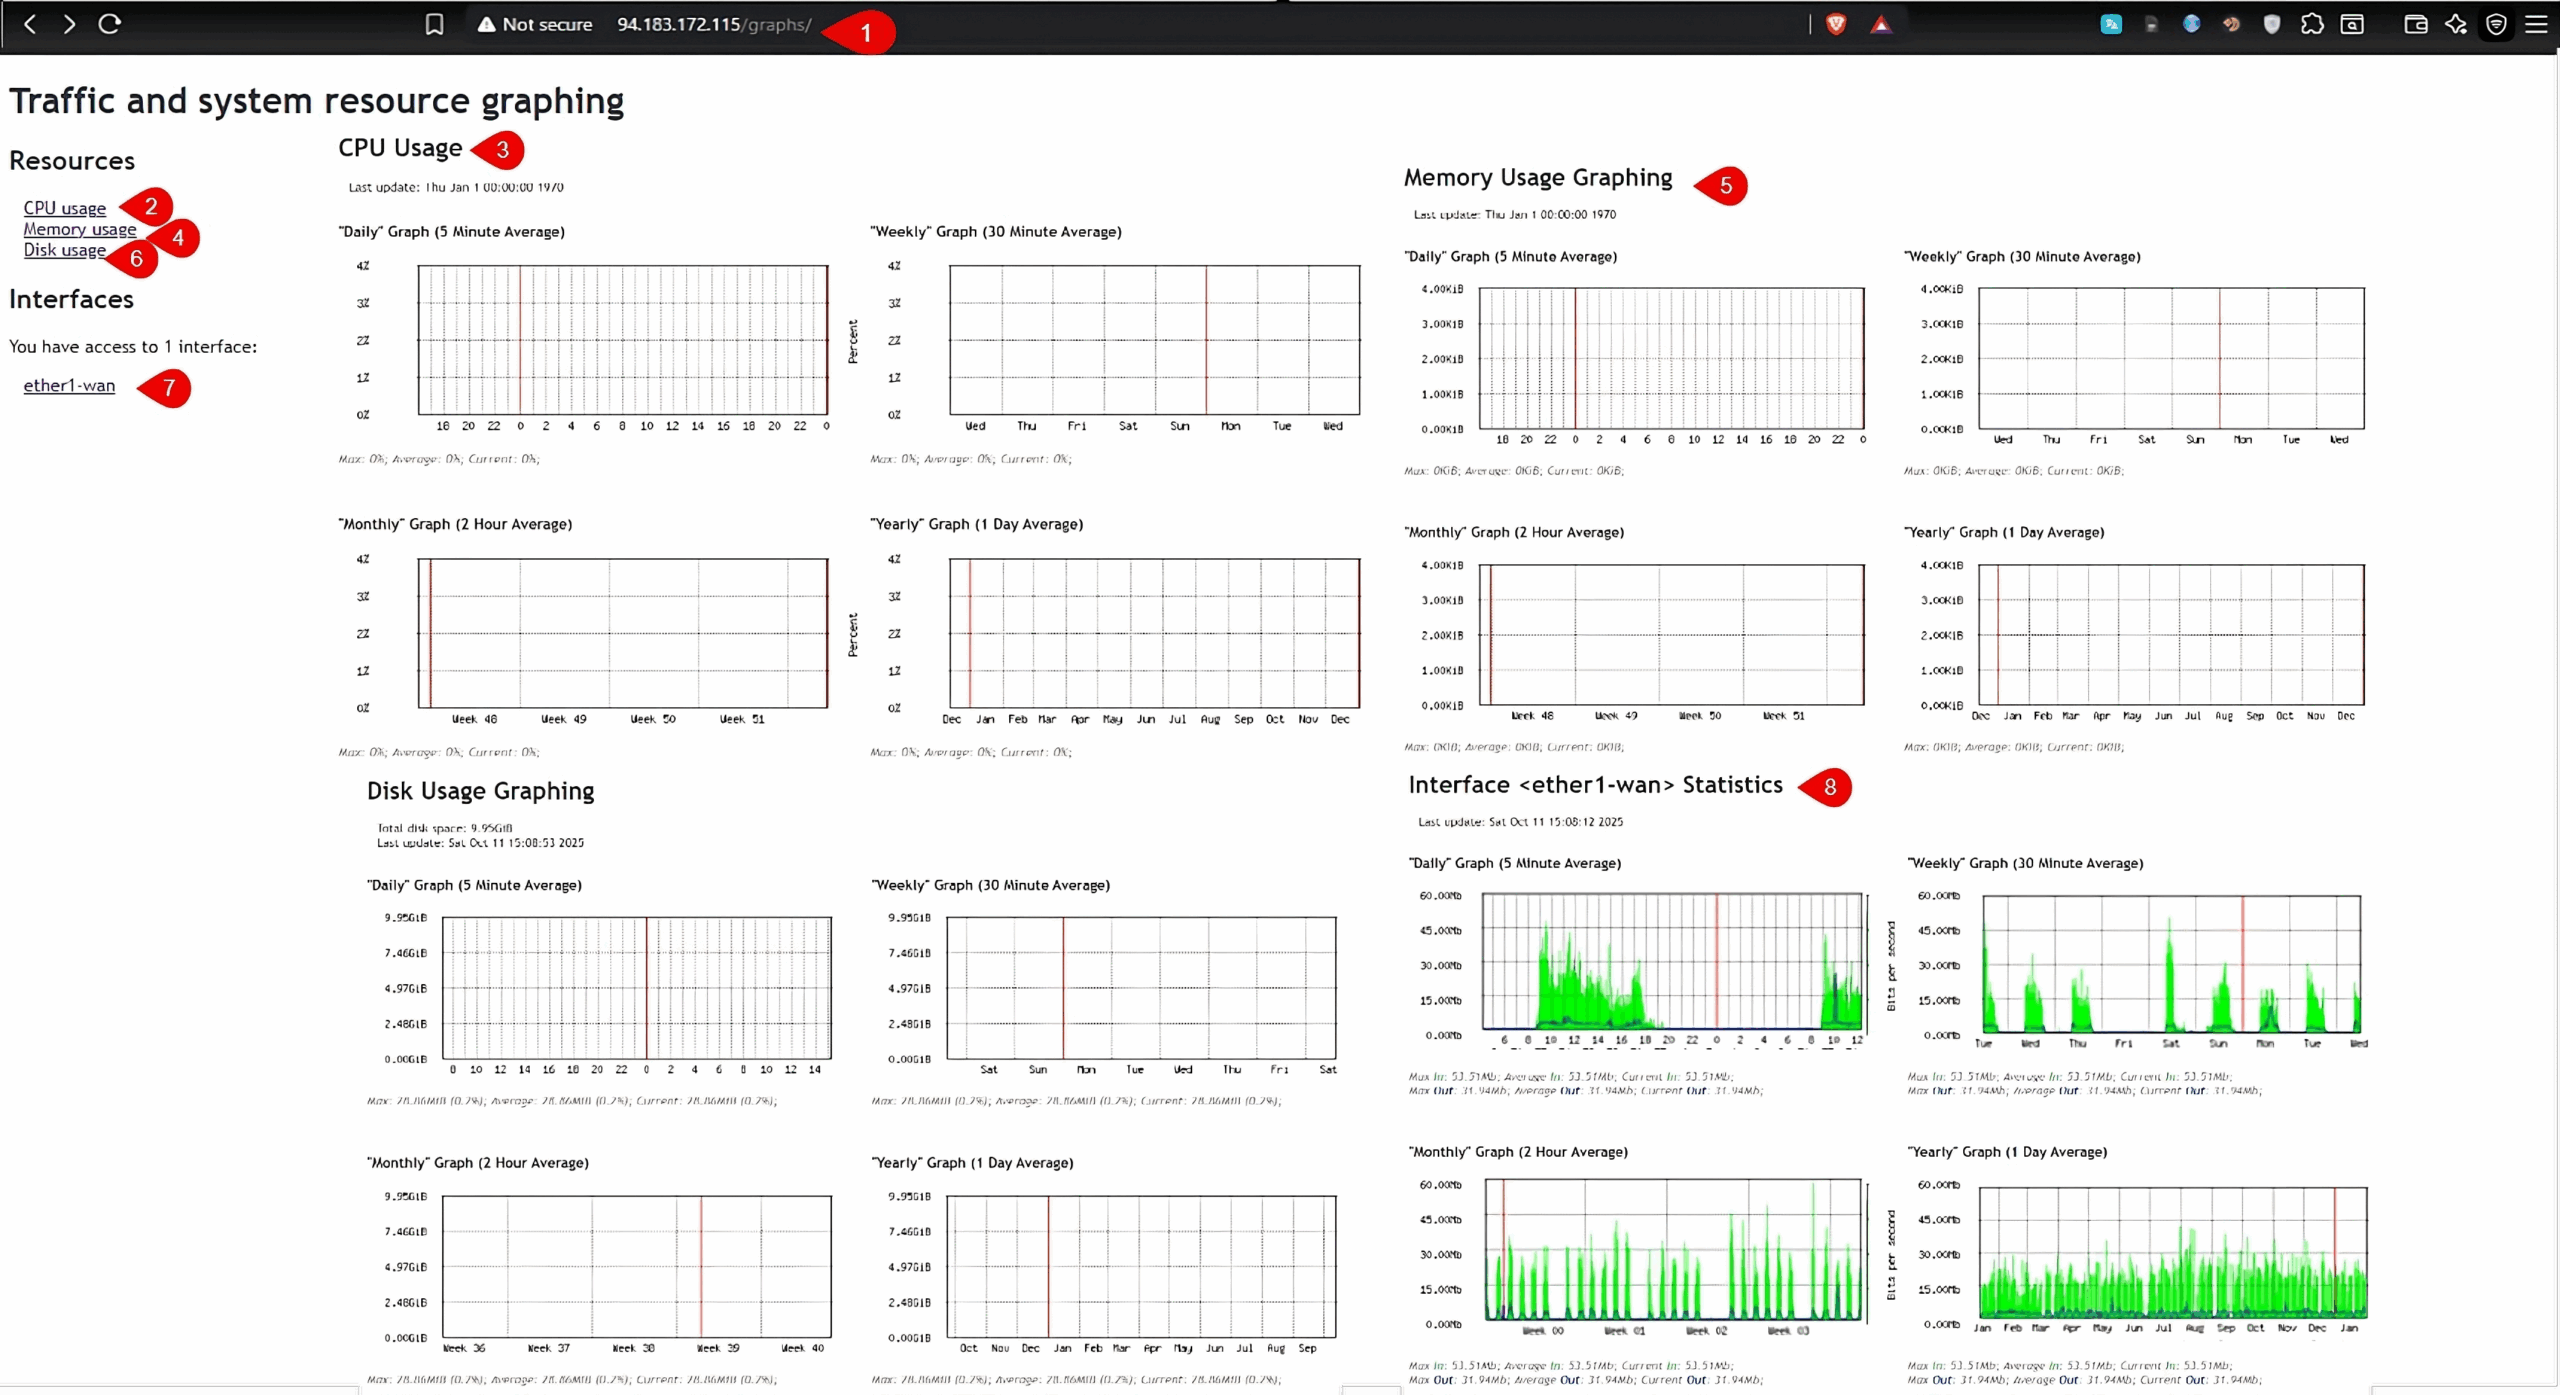This screenshot has height=1395, width=2560.
Task: Open the Leo AI sparkle icon
Action: (2456, 24)
